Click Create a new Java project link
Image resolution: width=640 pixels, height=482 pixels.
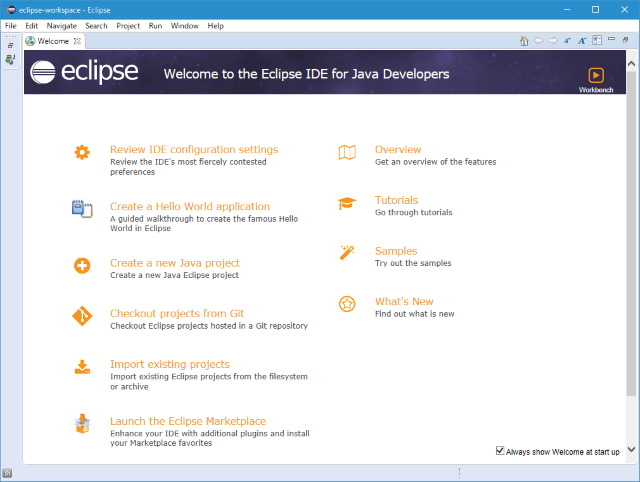click(x=175, y=263)
